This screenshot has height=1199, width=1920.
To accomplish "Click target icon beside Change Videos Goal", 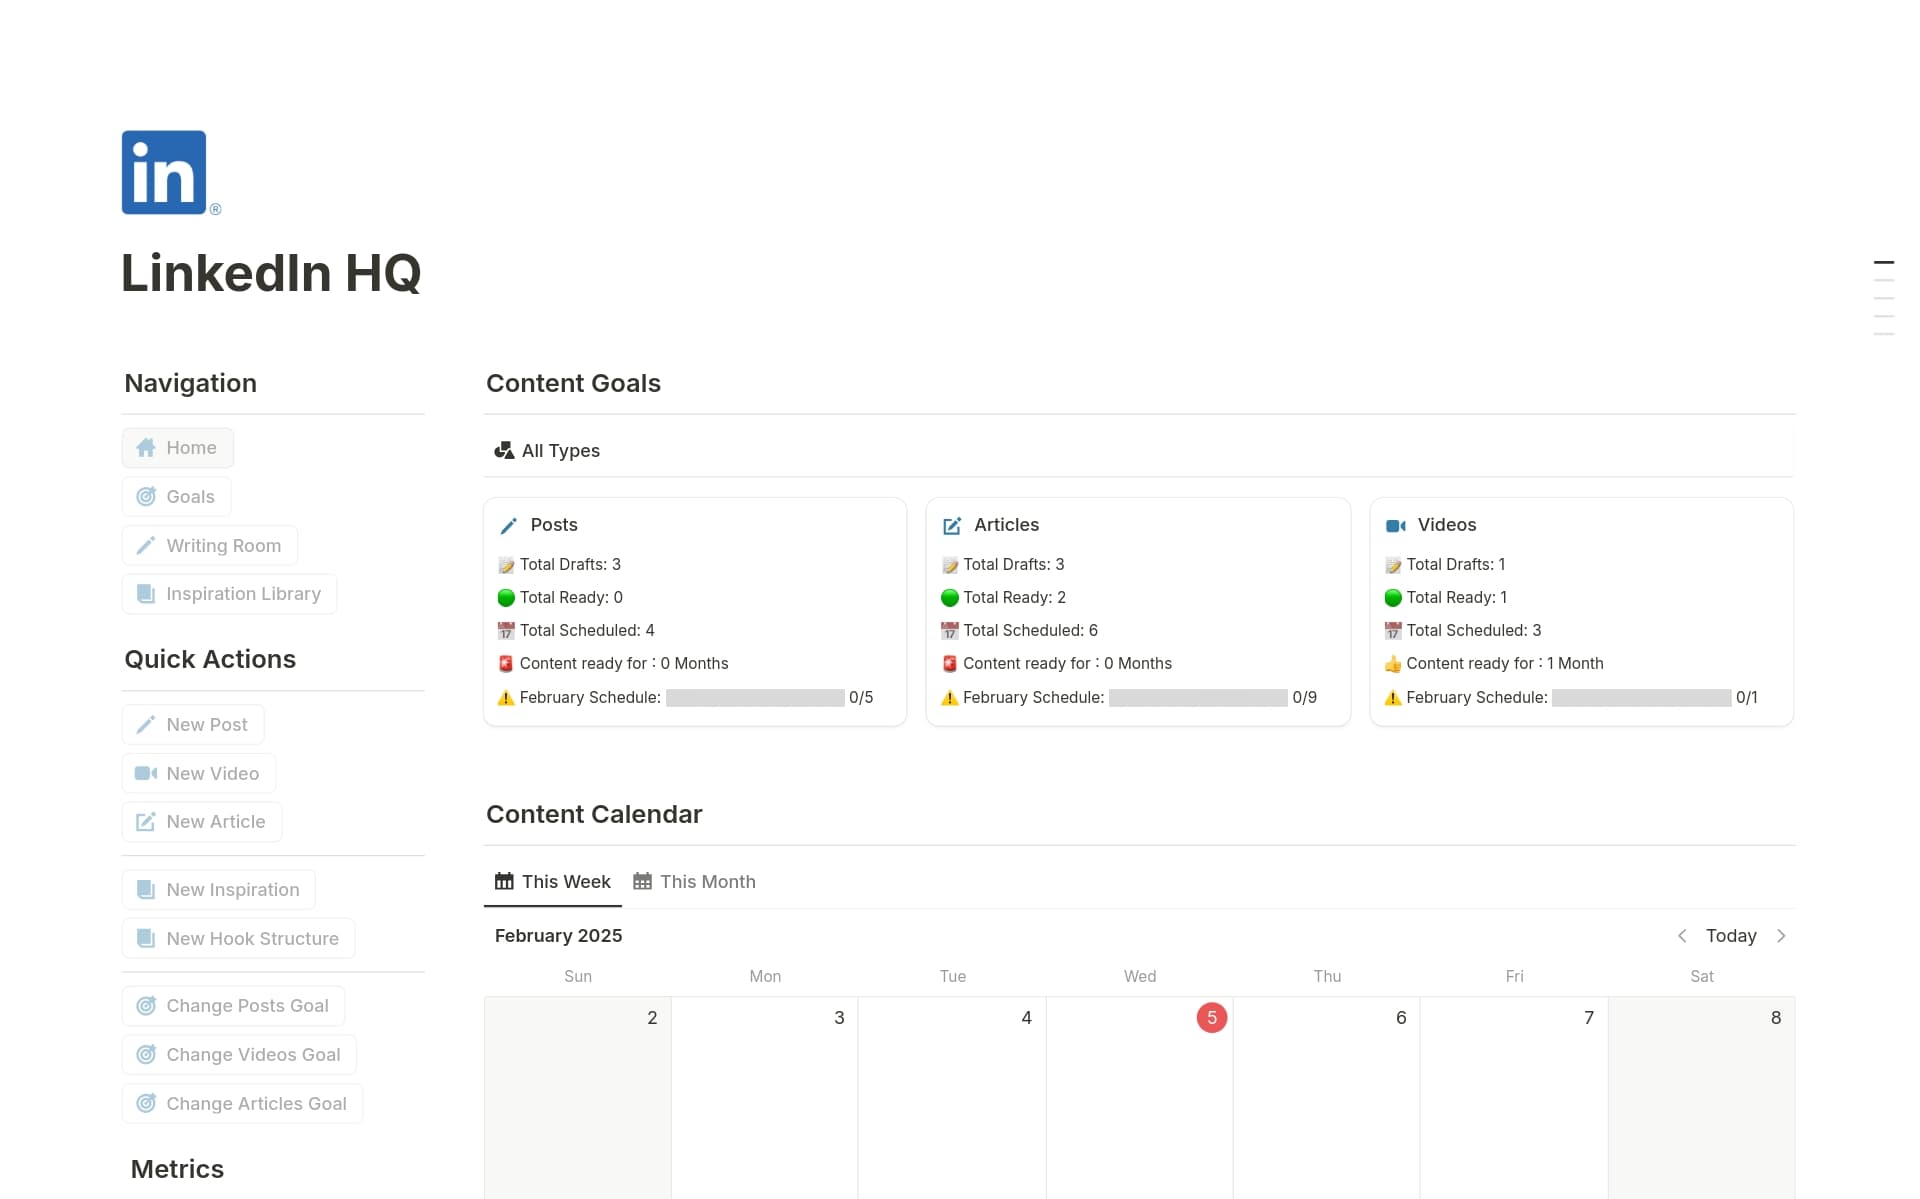I will (146, 1055).
